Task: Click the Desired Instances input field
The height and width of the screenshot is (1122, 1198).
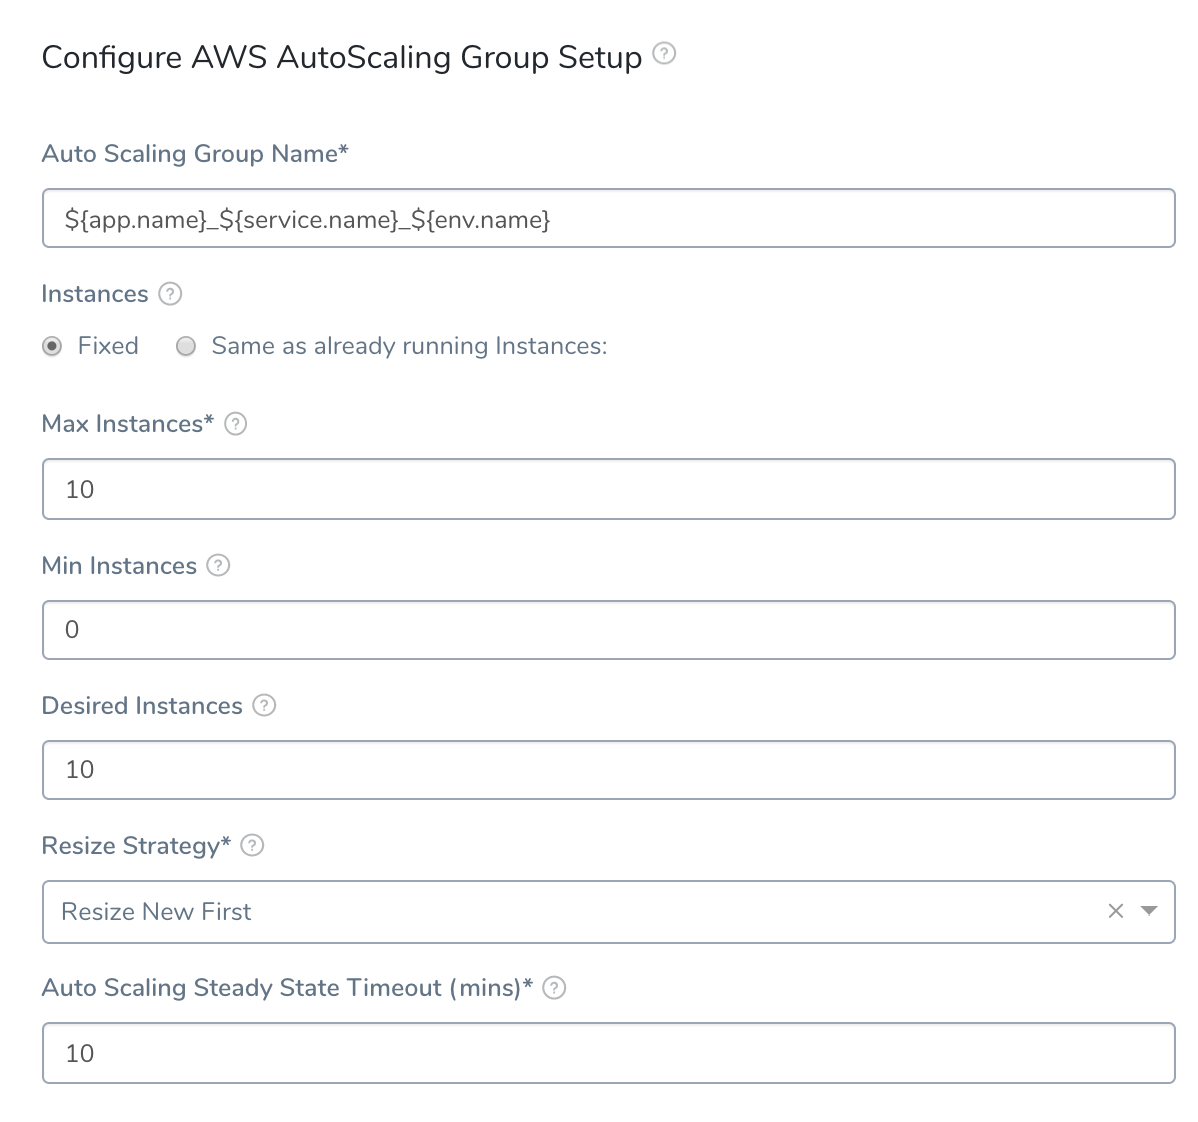Action: coord(608,770)
